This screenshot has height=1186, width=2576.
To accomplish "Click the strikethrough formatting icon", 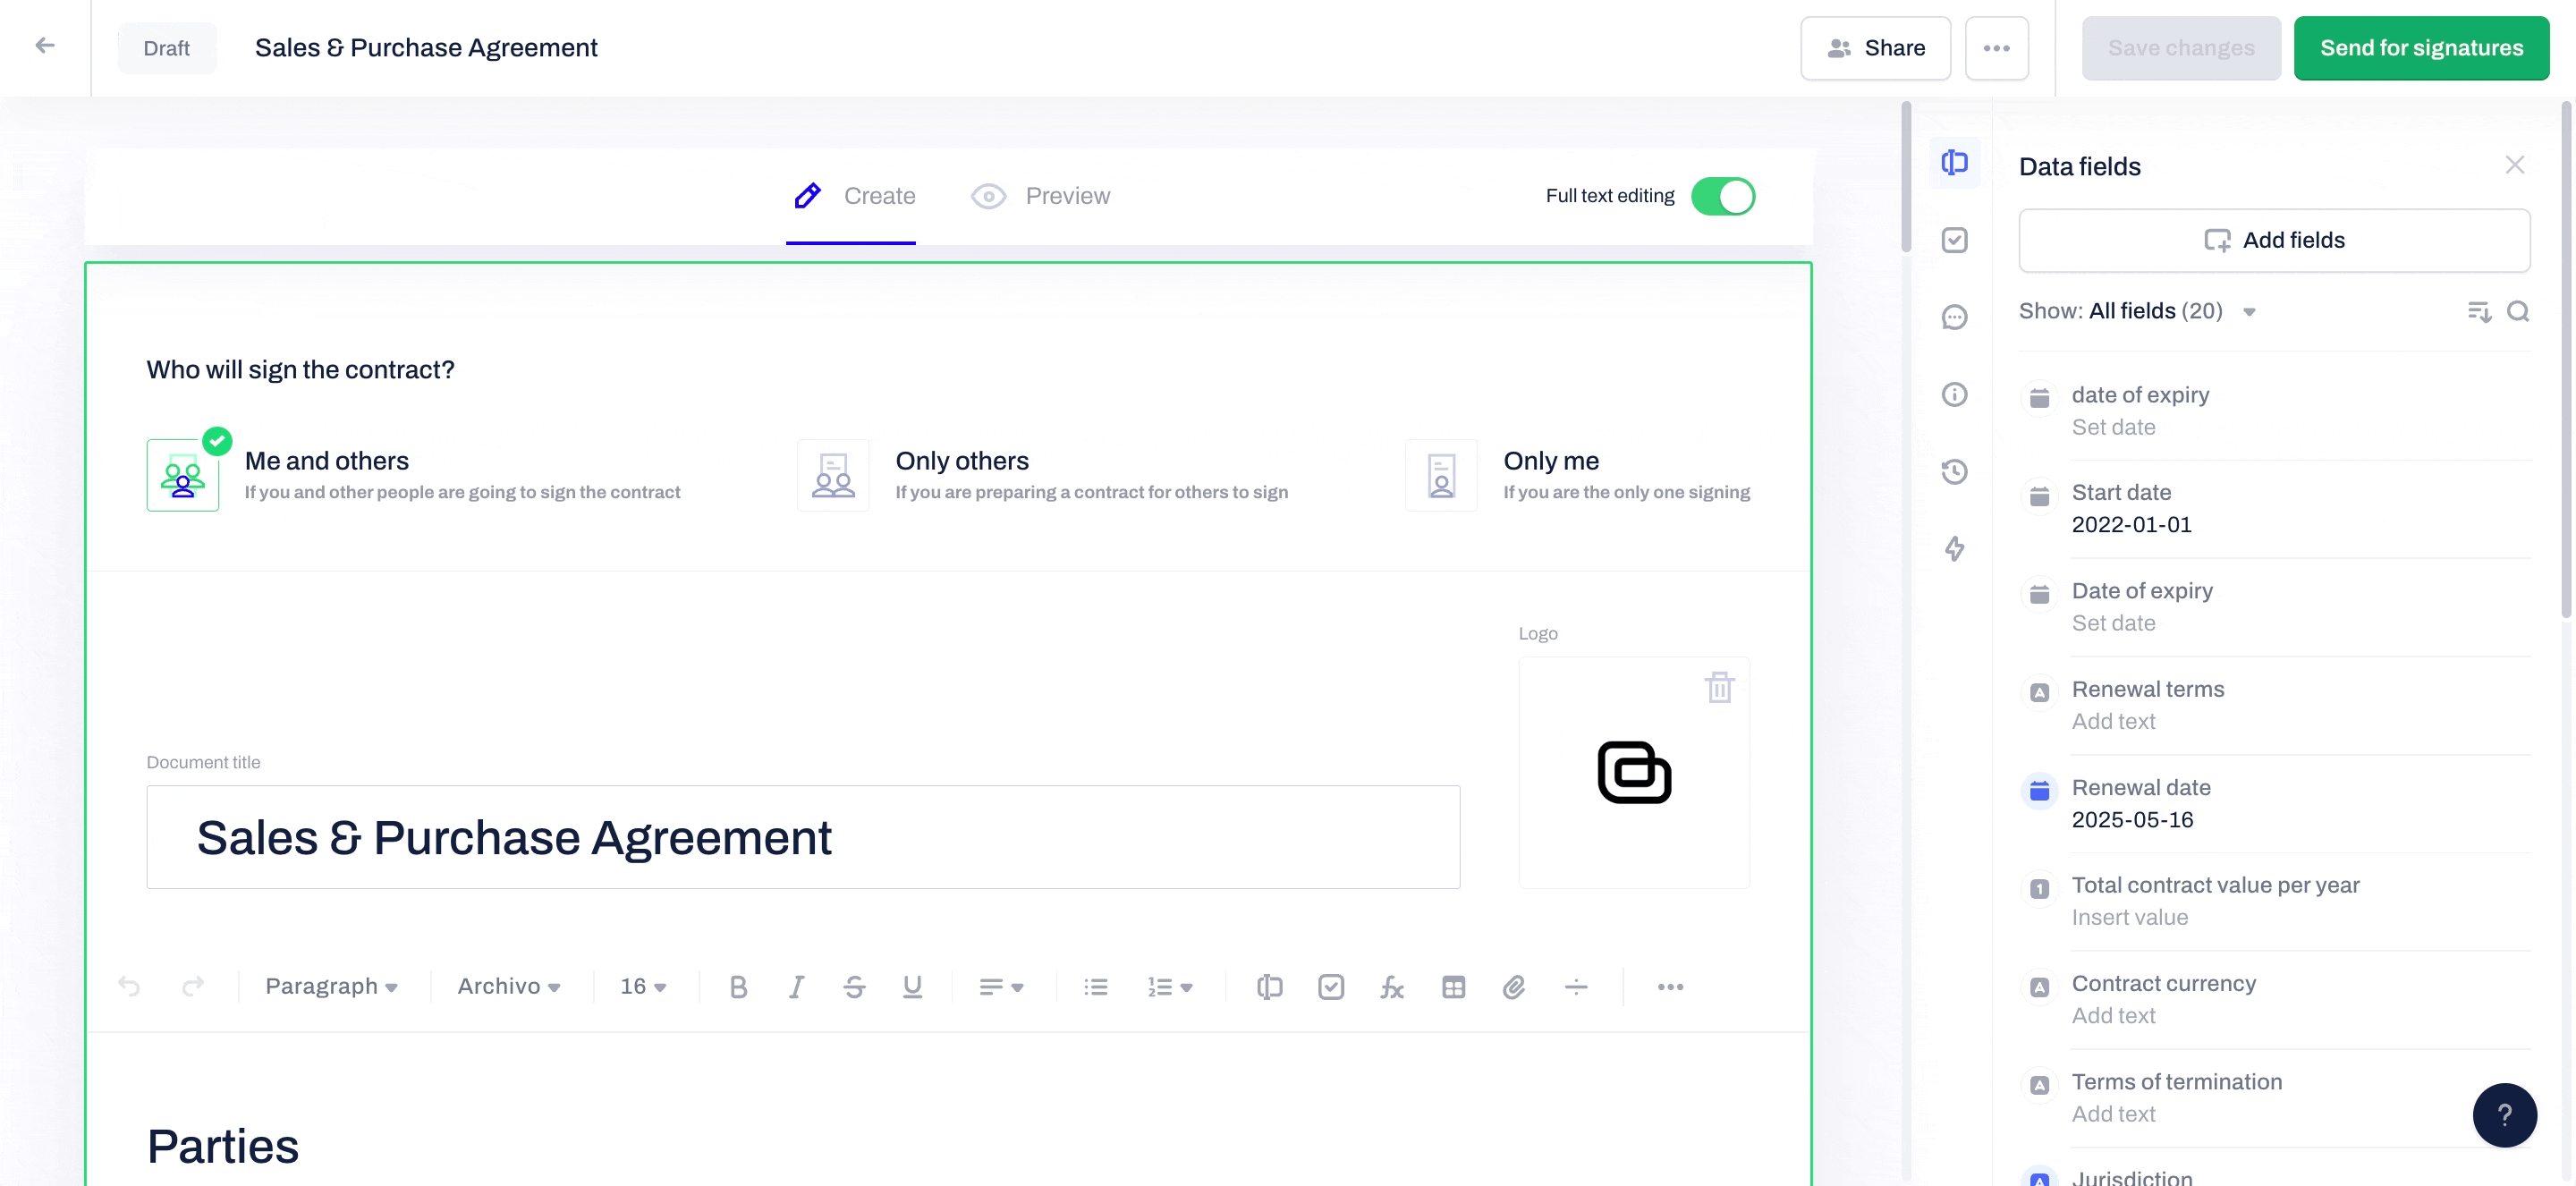I will pyautogui.click(x=852, y=986).
